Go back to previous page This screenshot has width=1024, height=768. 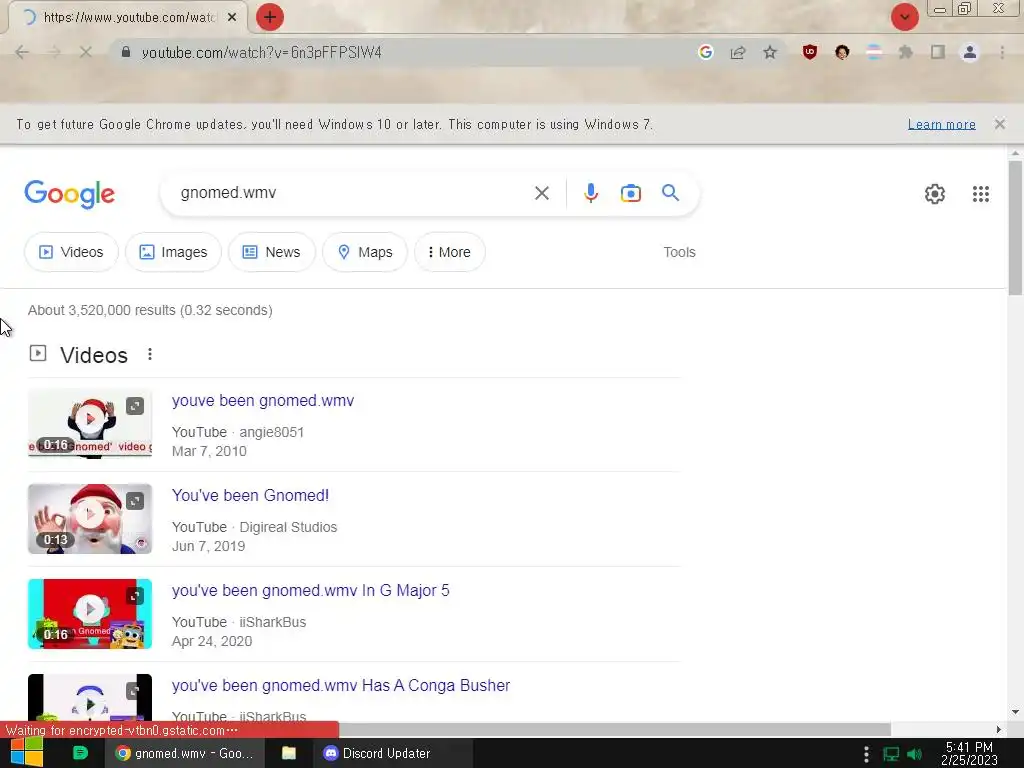(22, 52)
